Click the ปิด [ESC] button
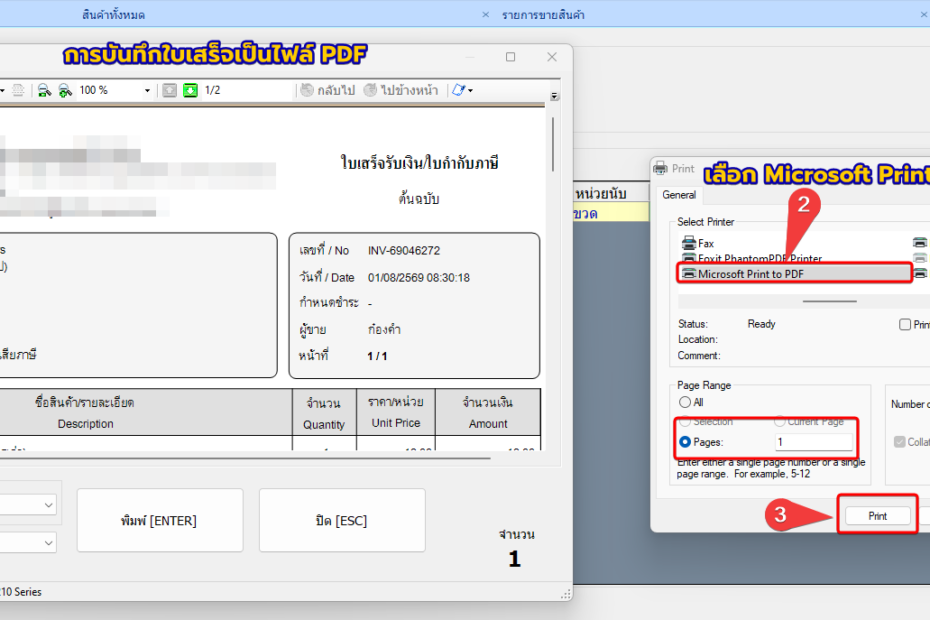This screenshot has height=620, width=930. pos(342,520)
